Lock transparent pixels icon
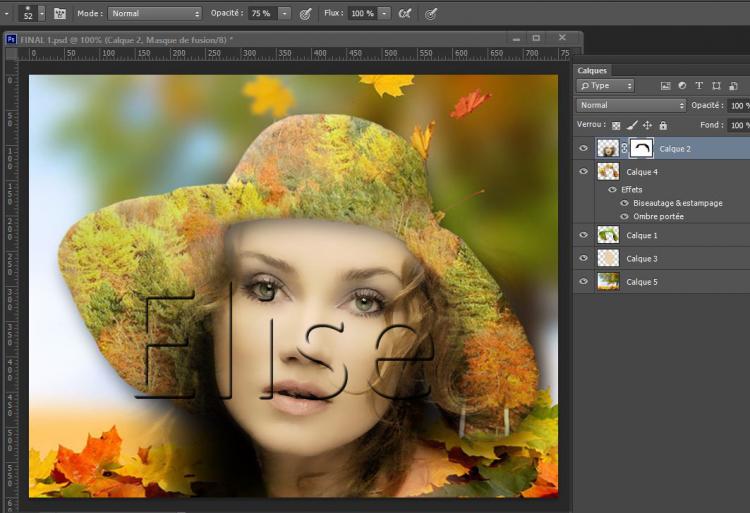 pyautogui.click(x=616, y=126)
